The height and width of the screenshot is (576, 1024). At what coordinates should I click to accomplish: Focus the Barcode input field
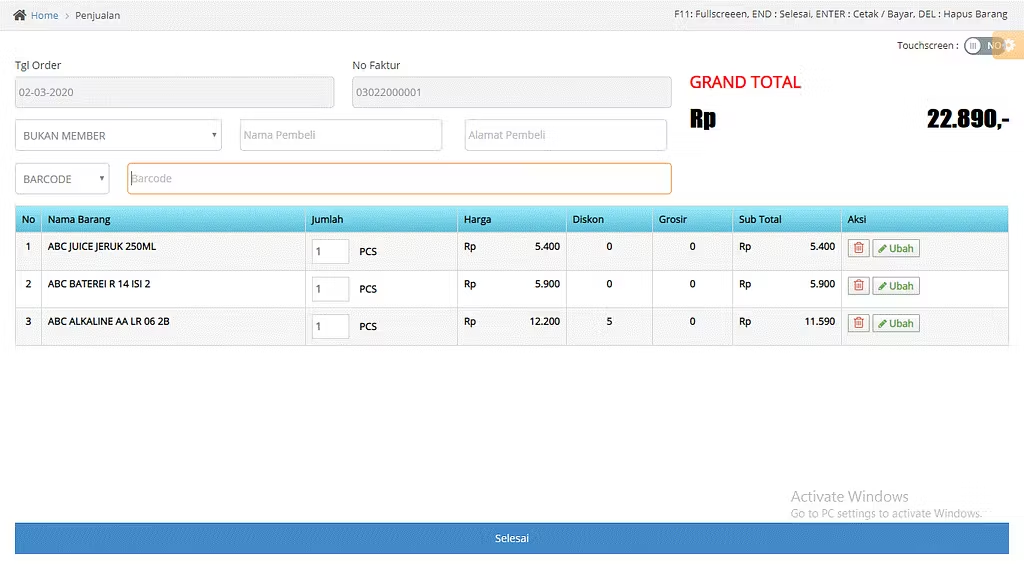pyautogui.click(x=399, y=179)
